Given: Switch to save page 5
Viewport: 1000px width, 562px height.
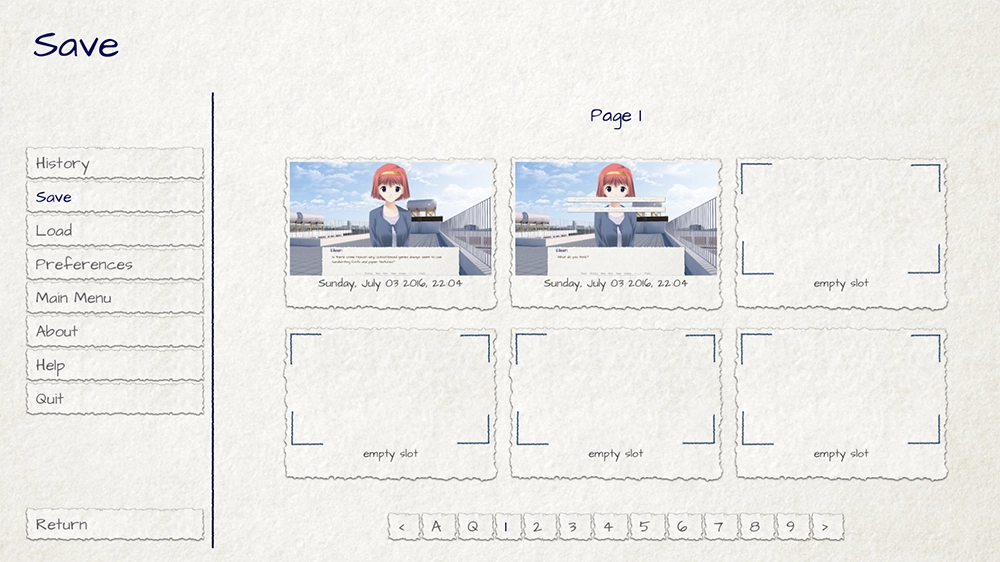Looking at the screenshot, I should 646,526.
